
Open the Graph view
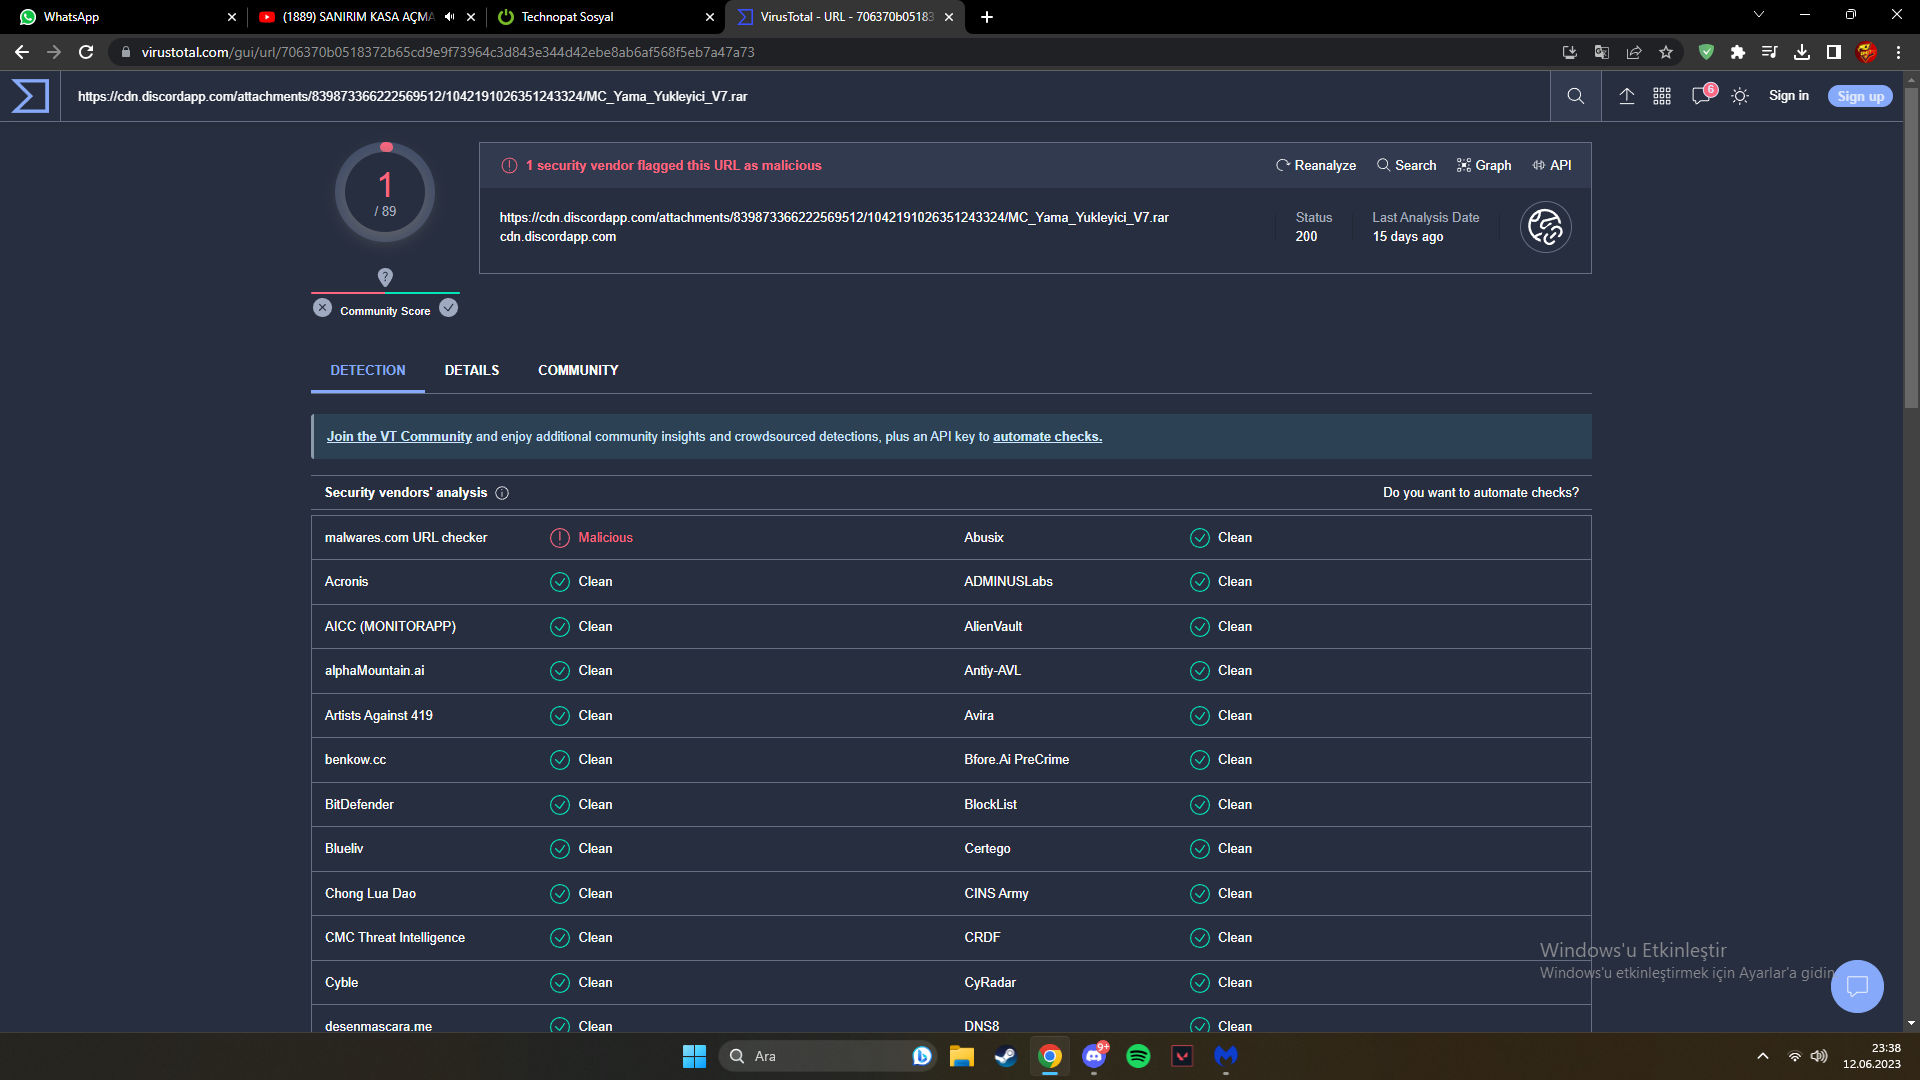(x=1484, y=165)
